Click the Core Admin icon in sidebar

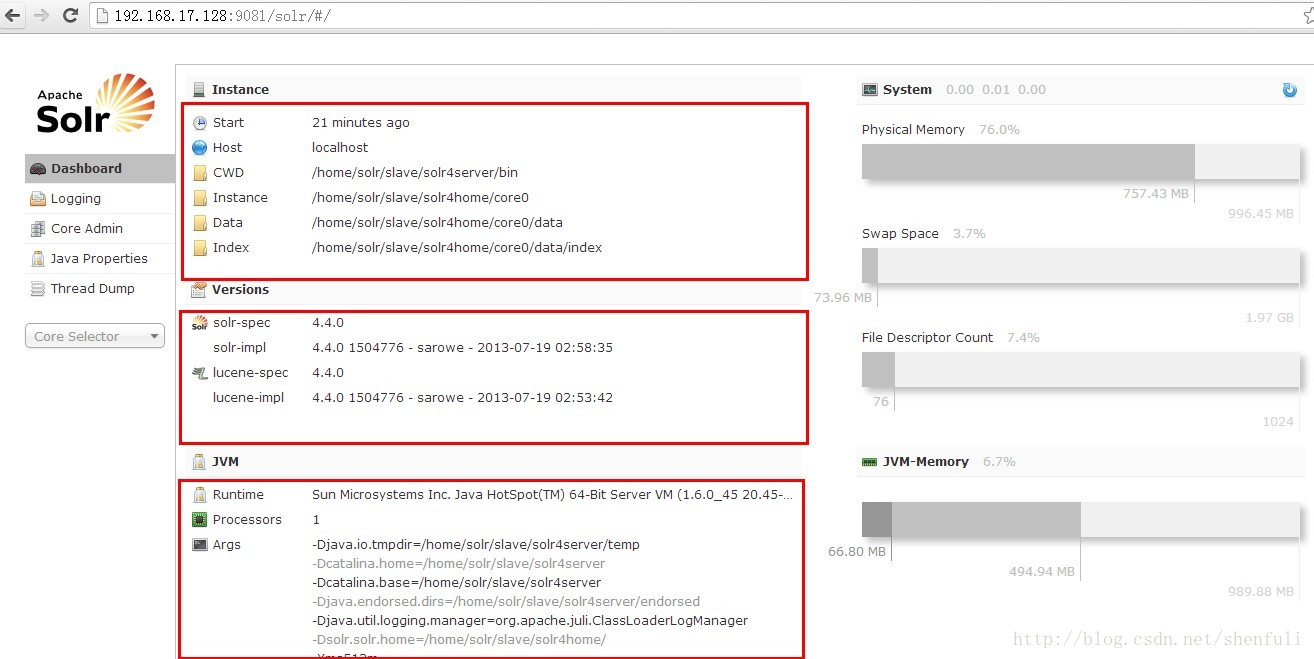pyautogui.click(x=38, y=228)
